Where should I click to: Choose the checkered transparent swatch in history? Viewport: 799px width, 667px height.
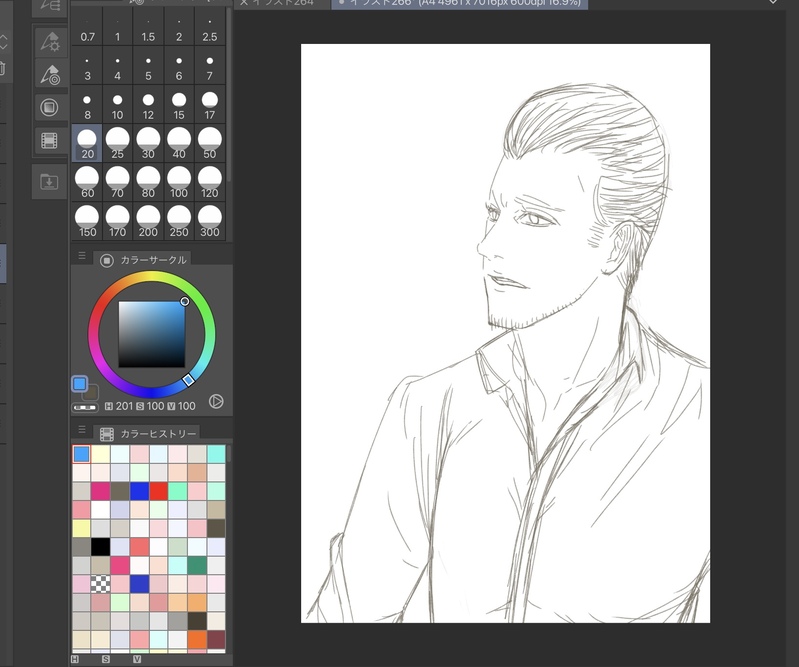100,583
